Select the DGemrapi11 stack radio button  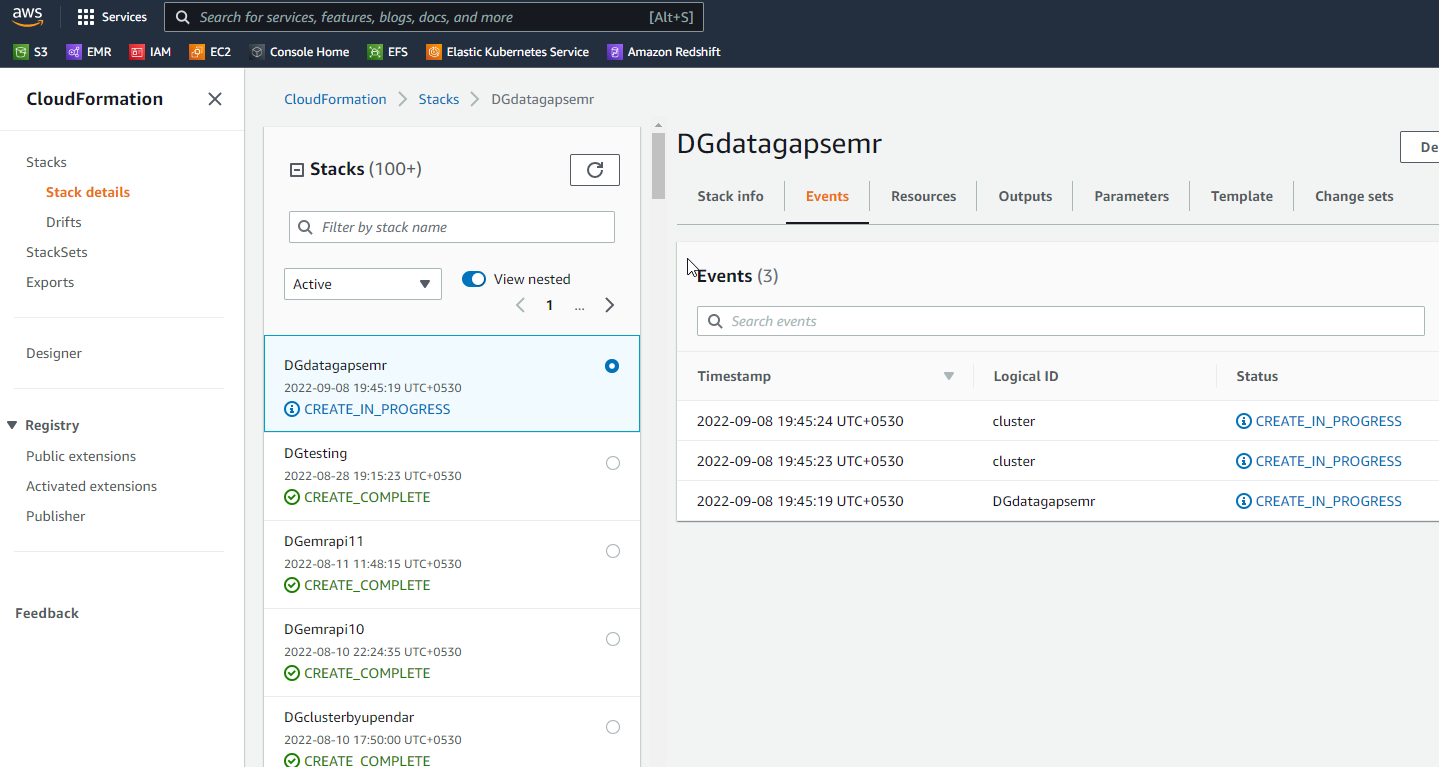(x=613, y=551)
